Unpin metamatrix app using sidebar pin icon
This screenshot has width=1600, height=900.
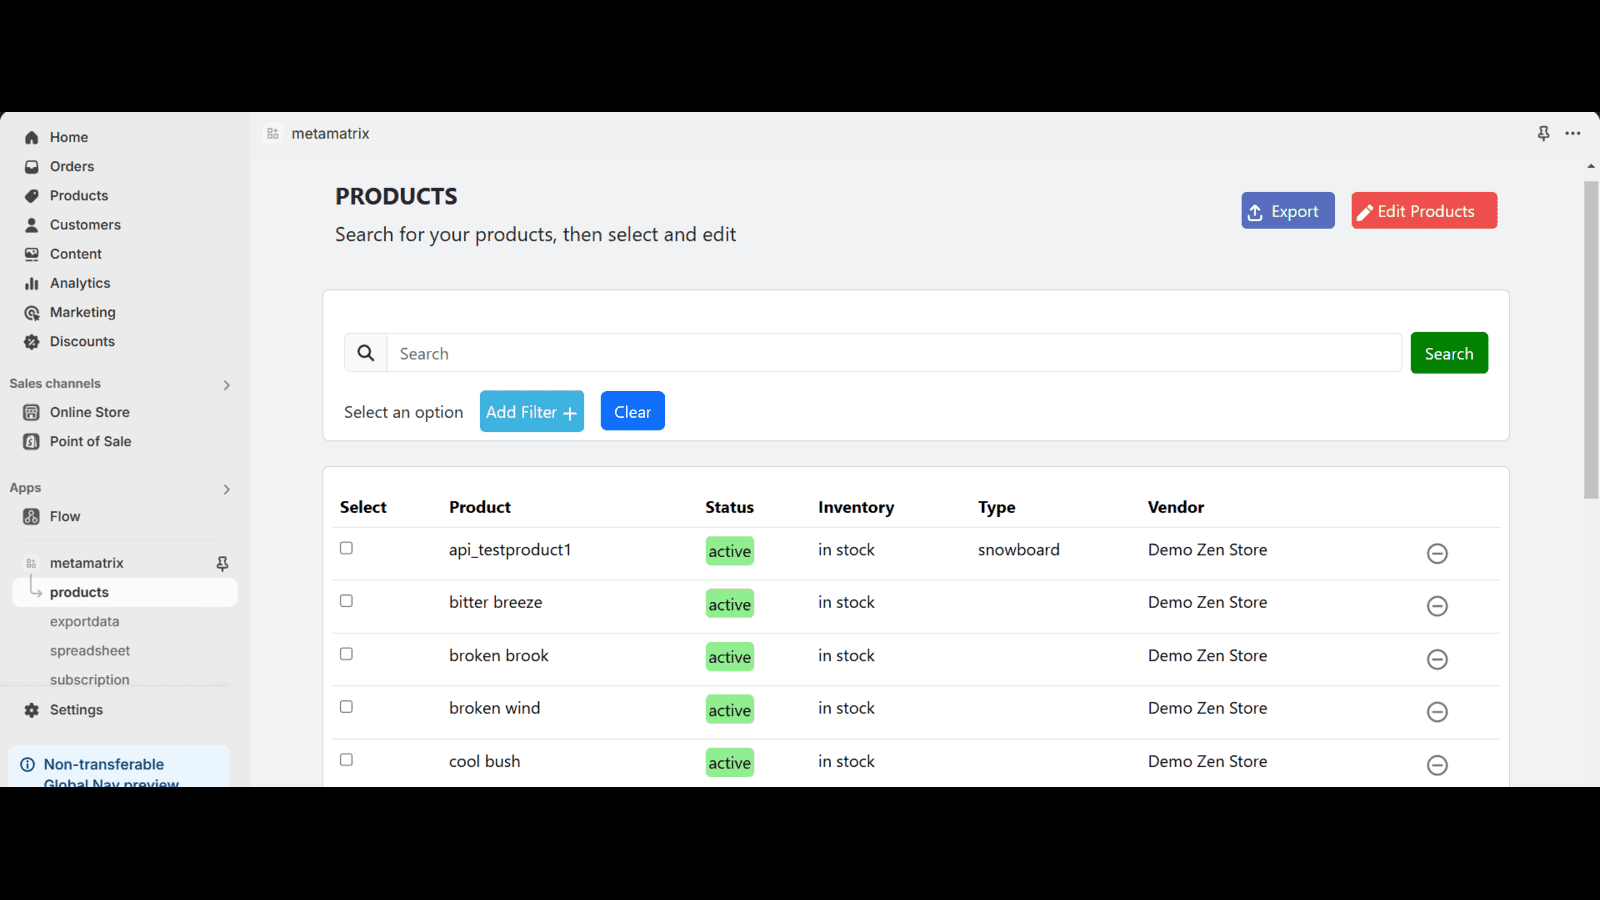pos(222,564)
